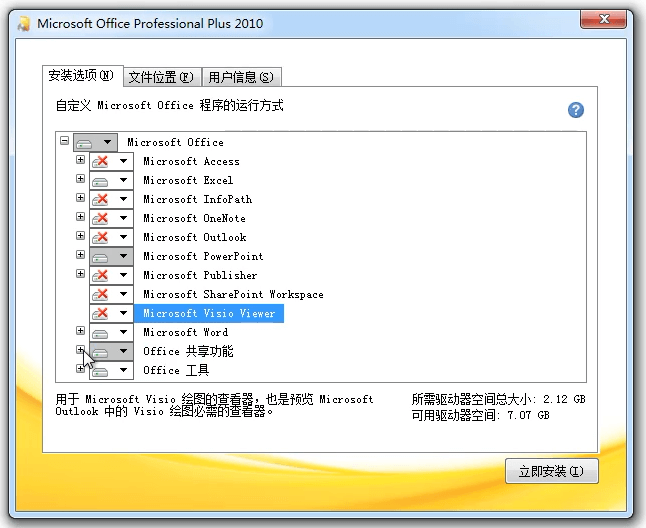Click the Microsoft Word drive icon

point(100,332)
